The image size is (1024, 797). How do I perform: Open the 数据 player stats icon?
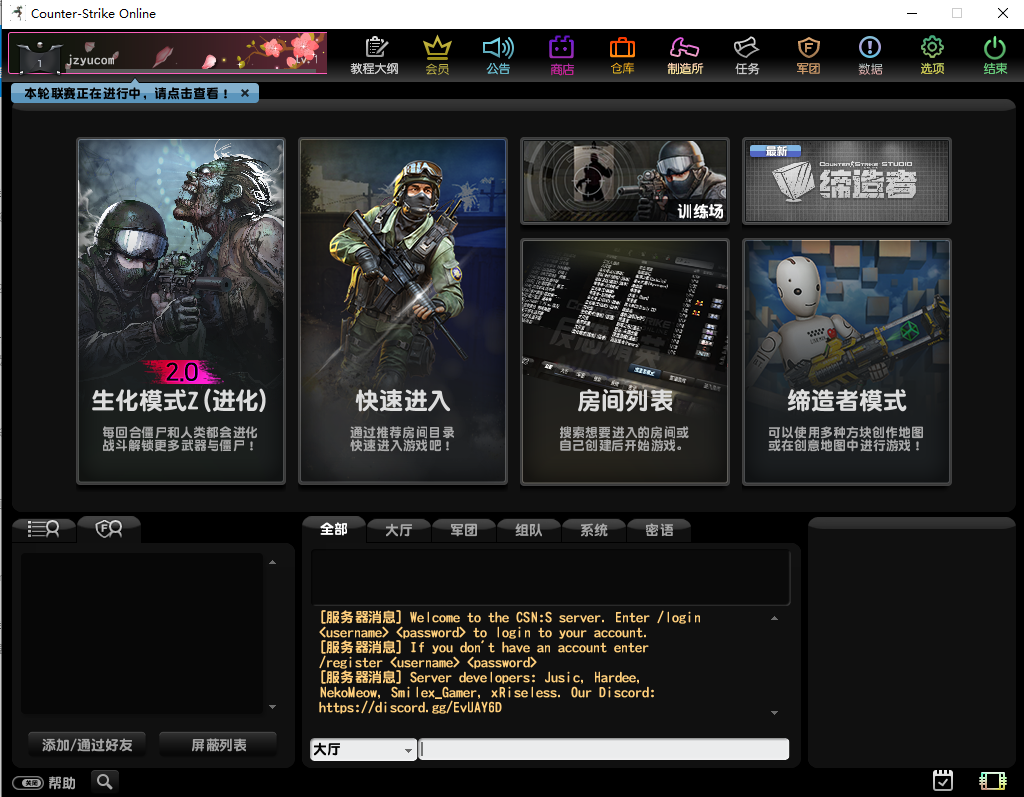pyautogui.click(x=869, y=55)
